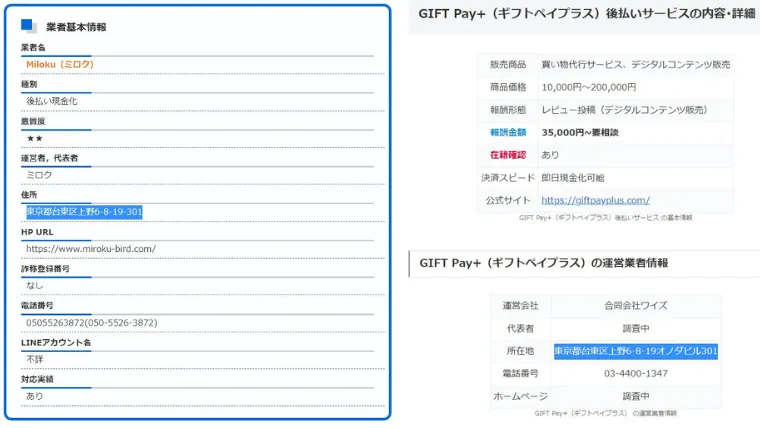Open the giftpayplus.com official site link

tap(595, 200)
